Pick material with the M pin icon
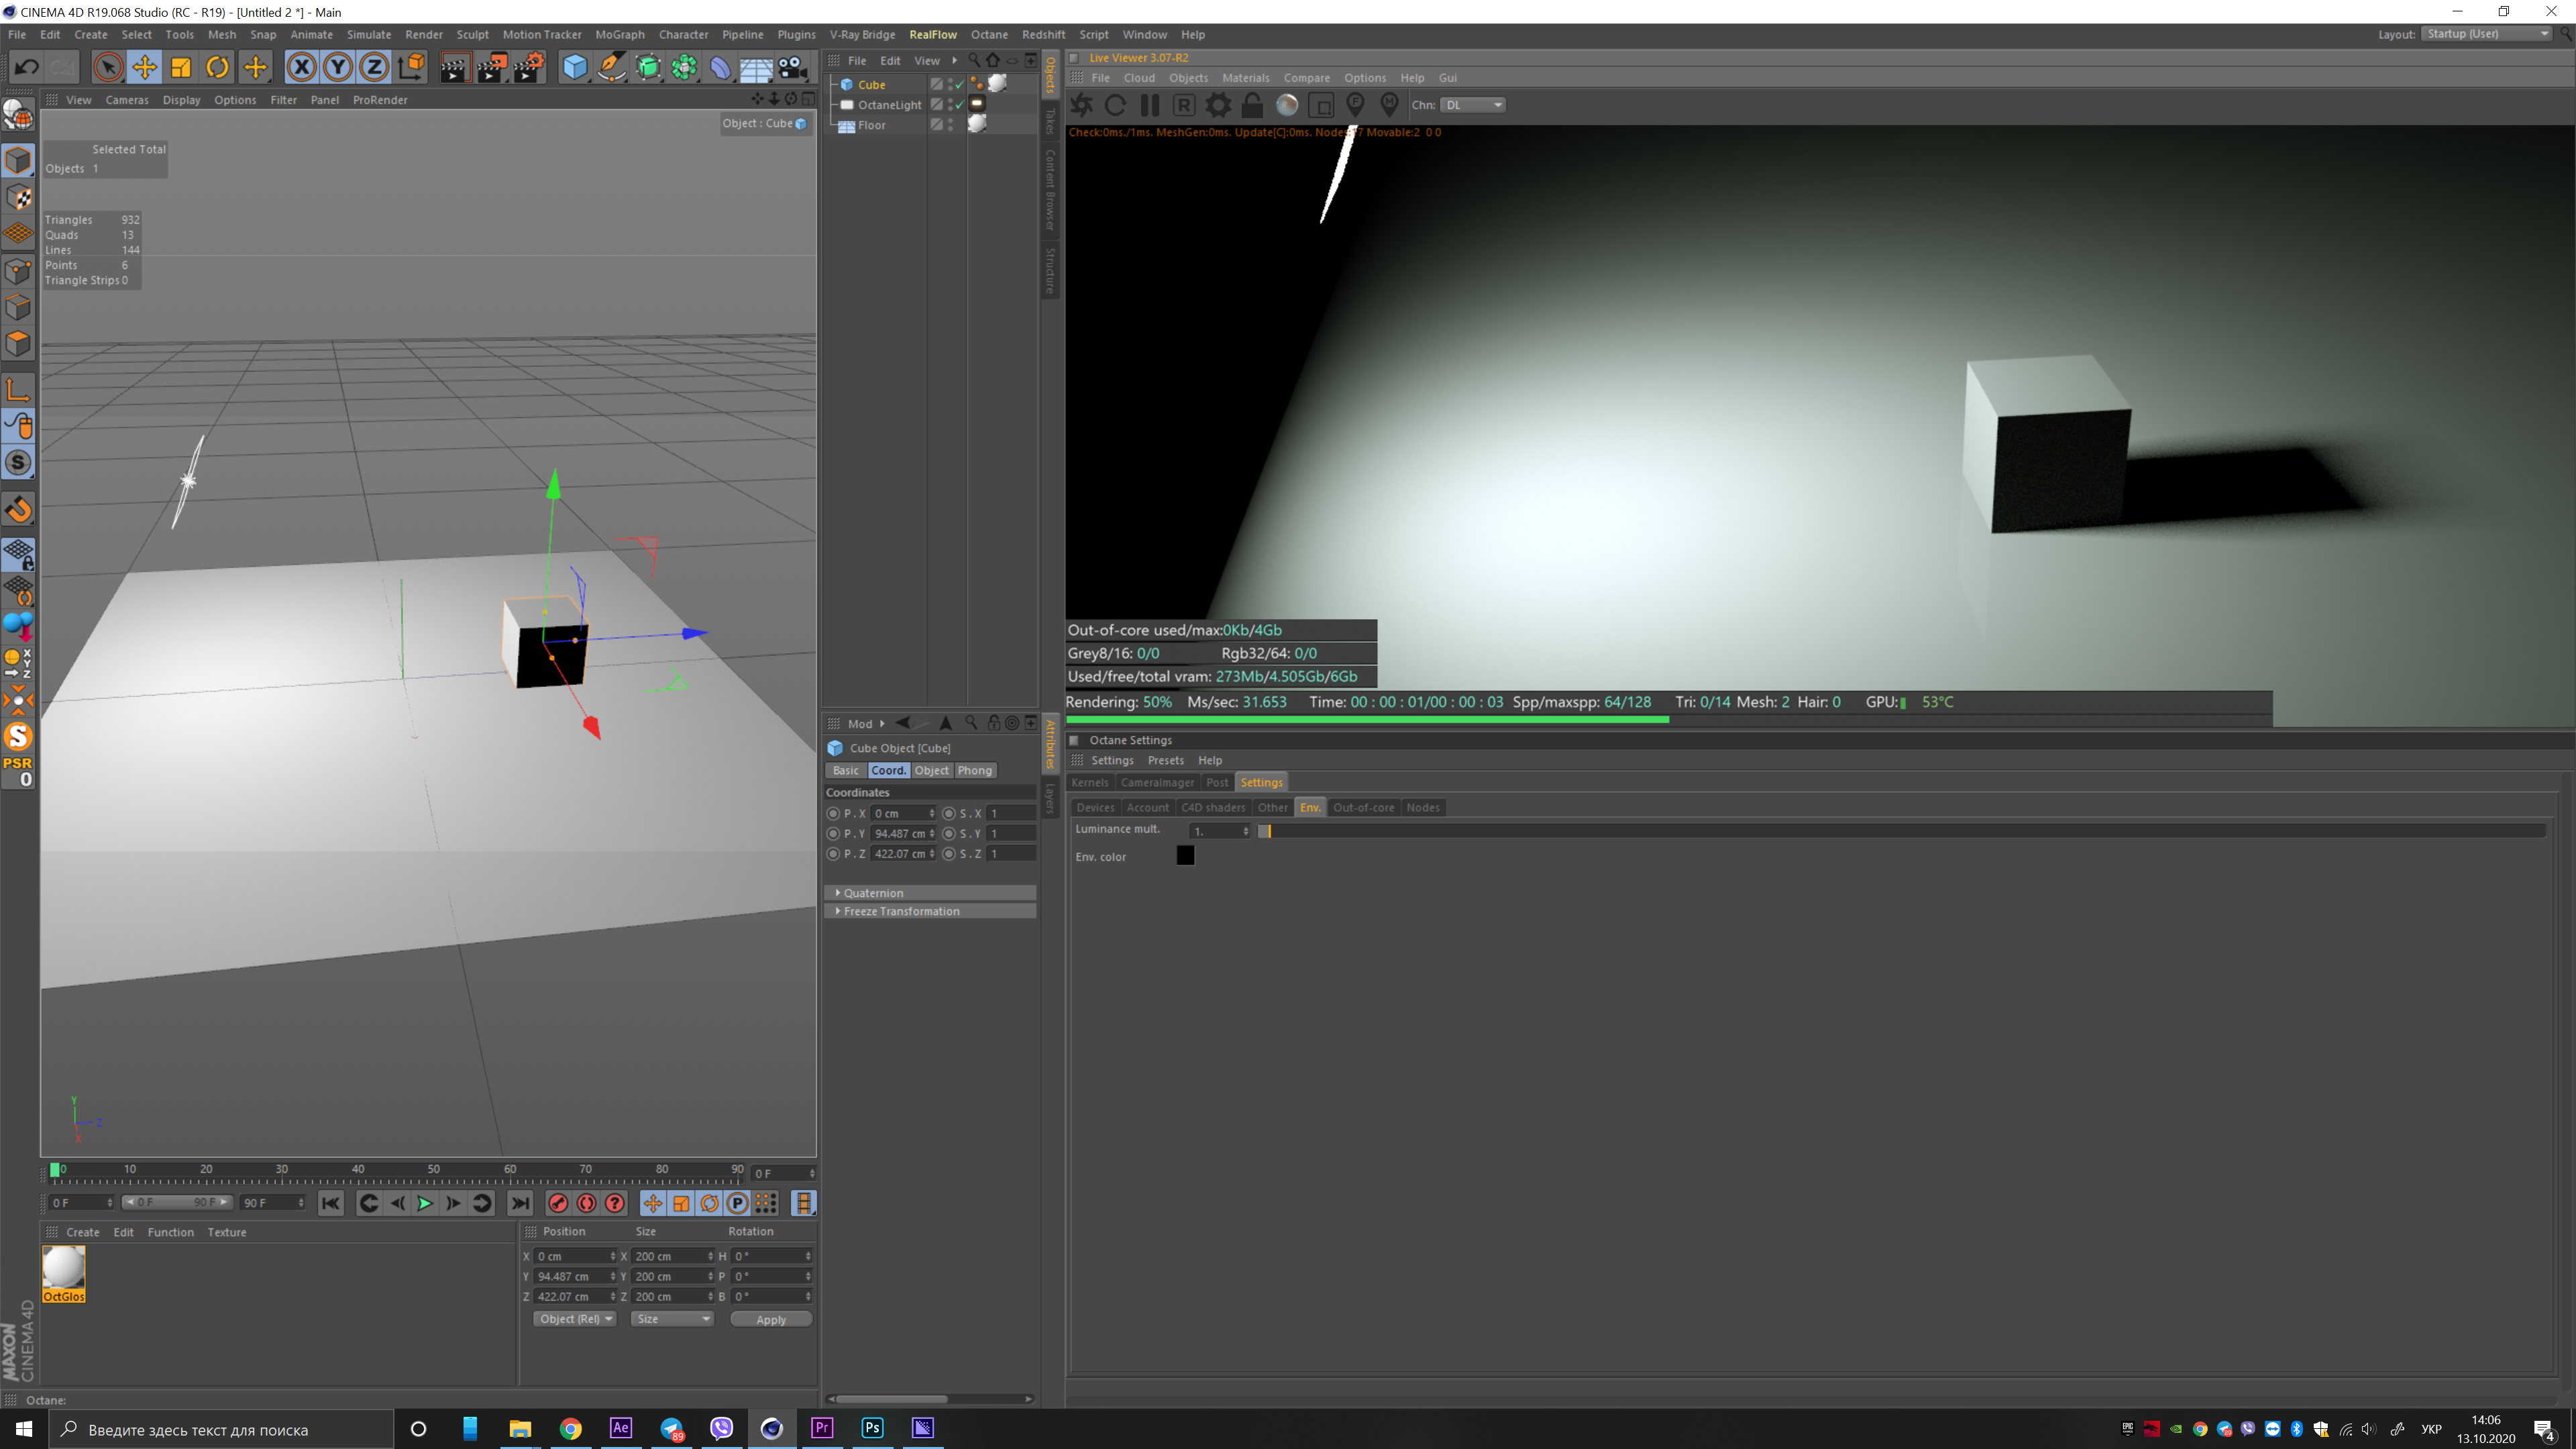Viewport: 2576px width, 1449px height. tap(1389, 105)
